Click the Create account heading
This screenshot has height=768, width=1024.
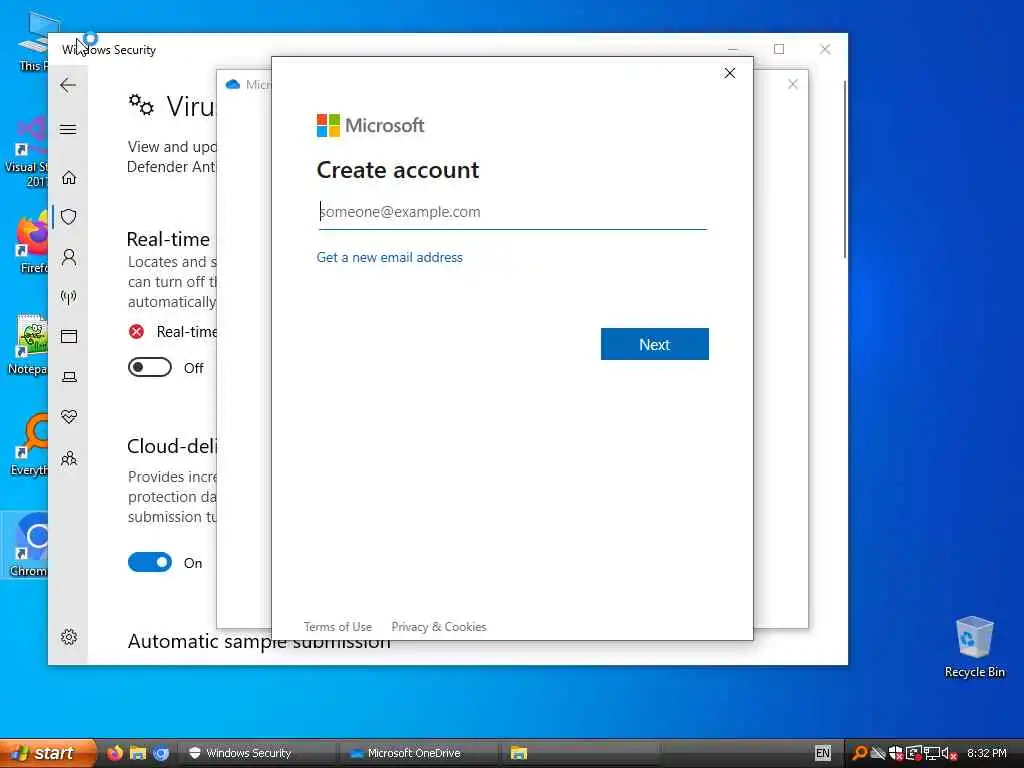pos(398,170)
